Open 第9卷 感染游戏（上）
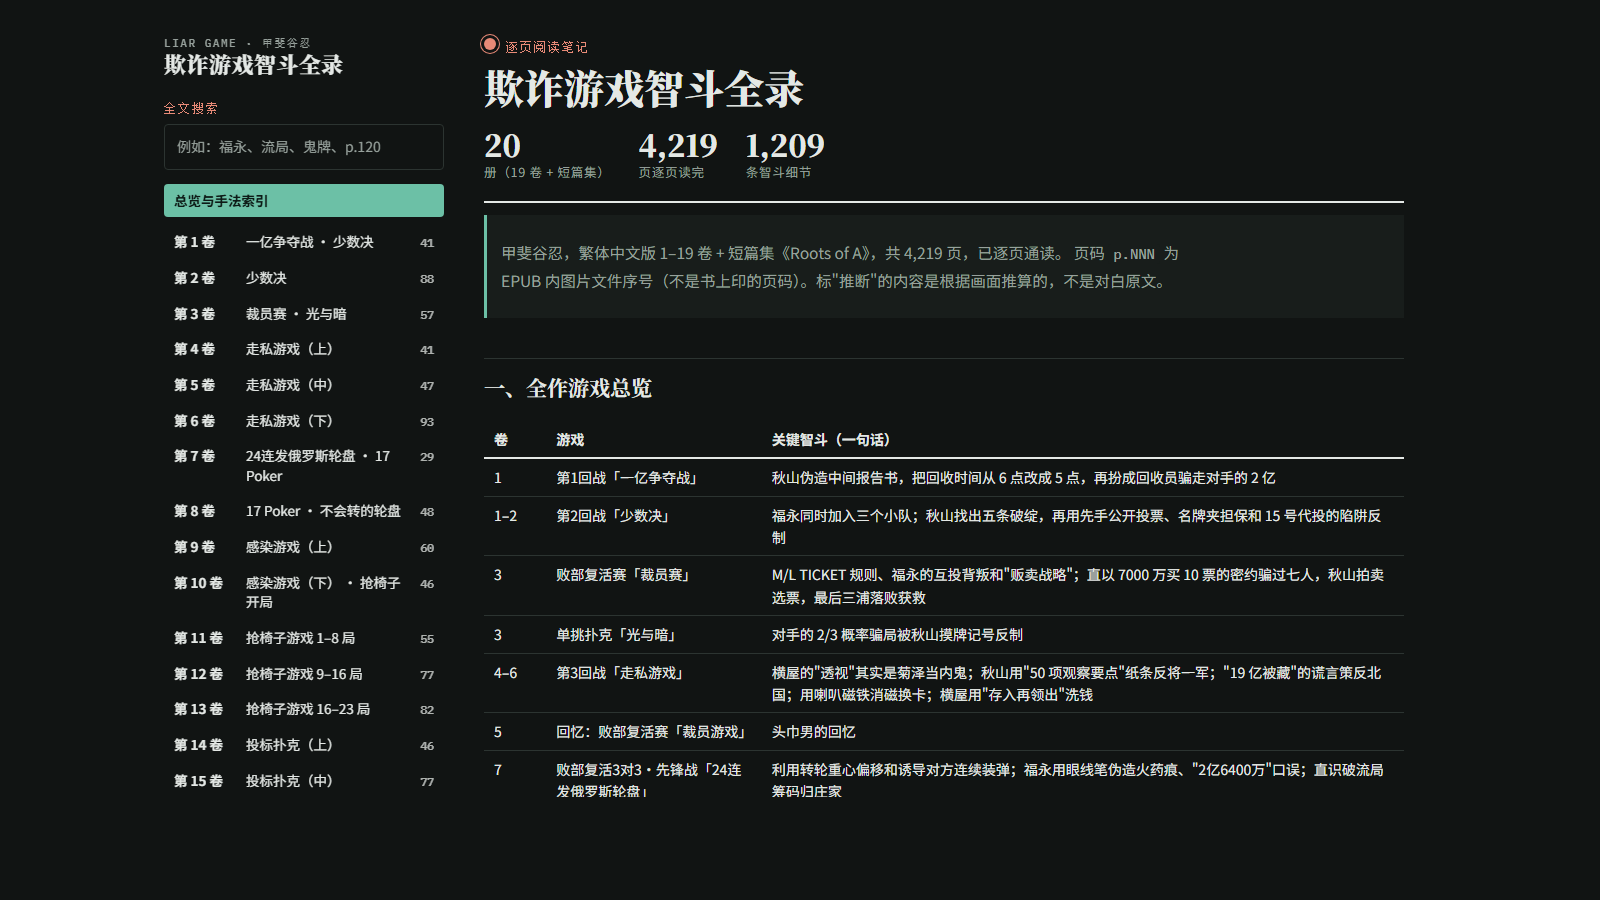The height and width of the screenshot is (900, 1600). point(304,547)
